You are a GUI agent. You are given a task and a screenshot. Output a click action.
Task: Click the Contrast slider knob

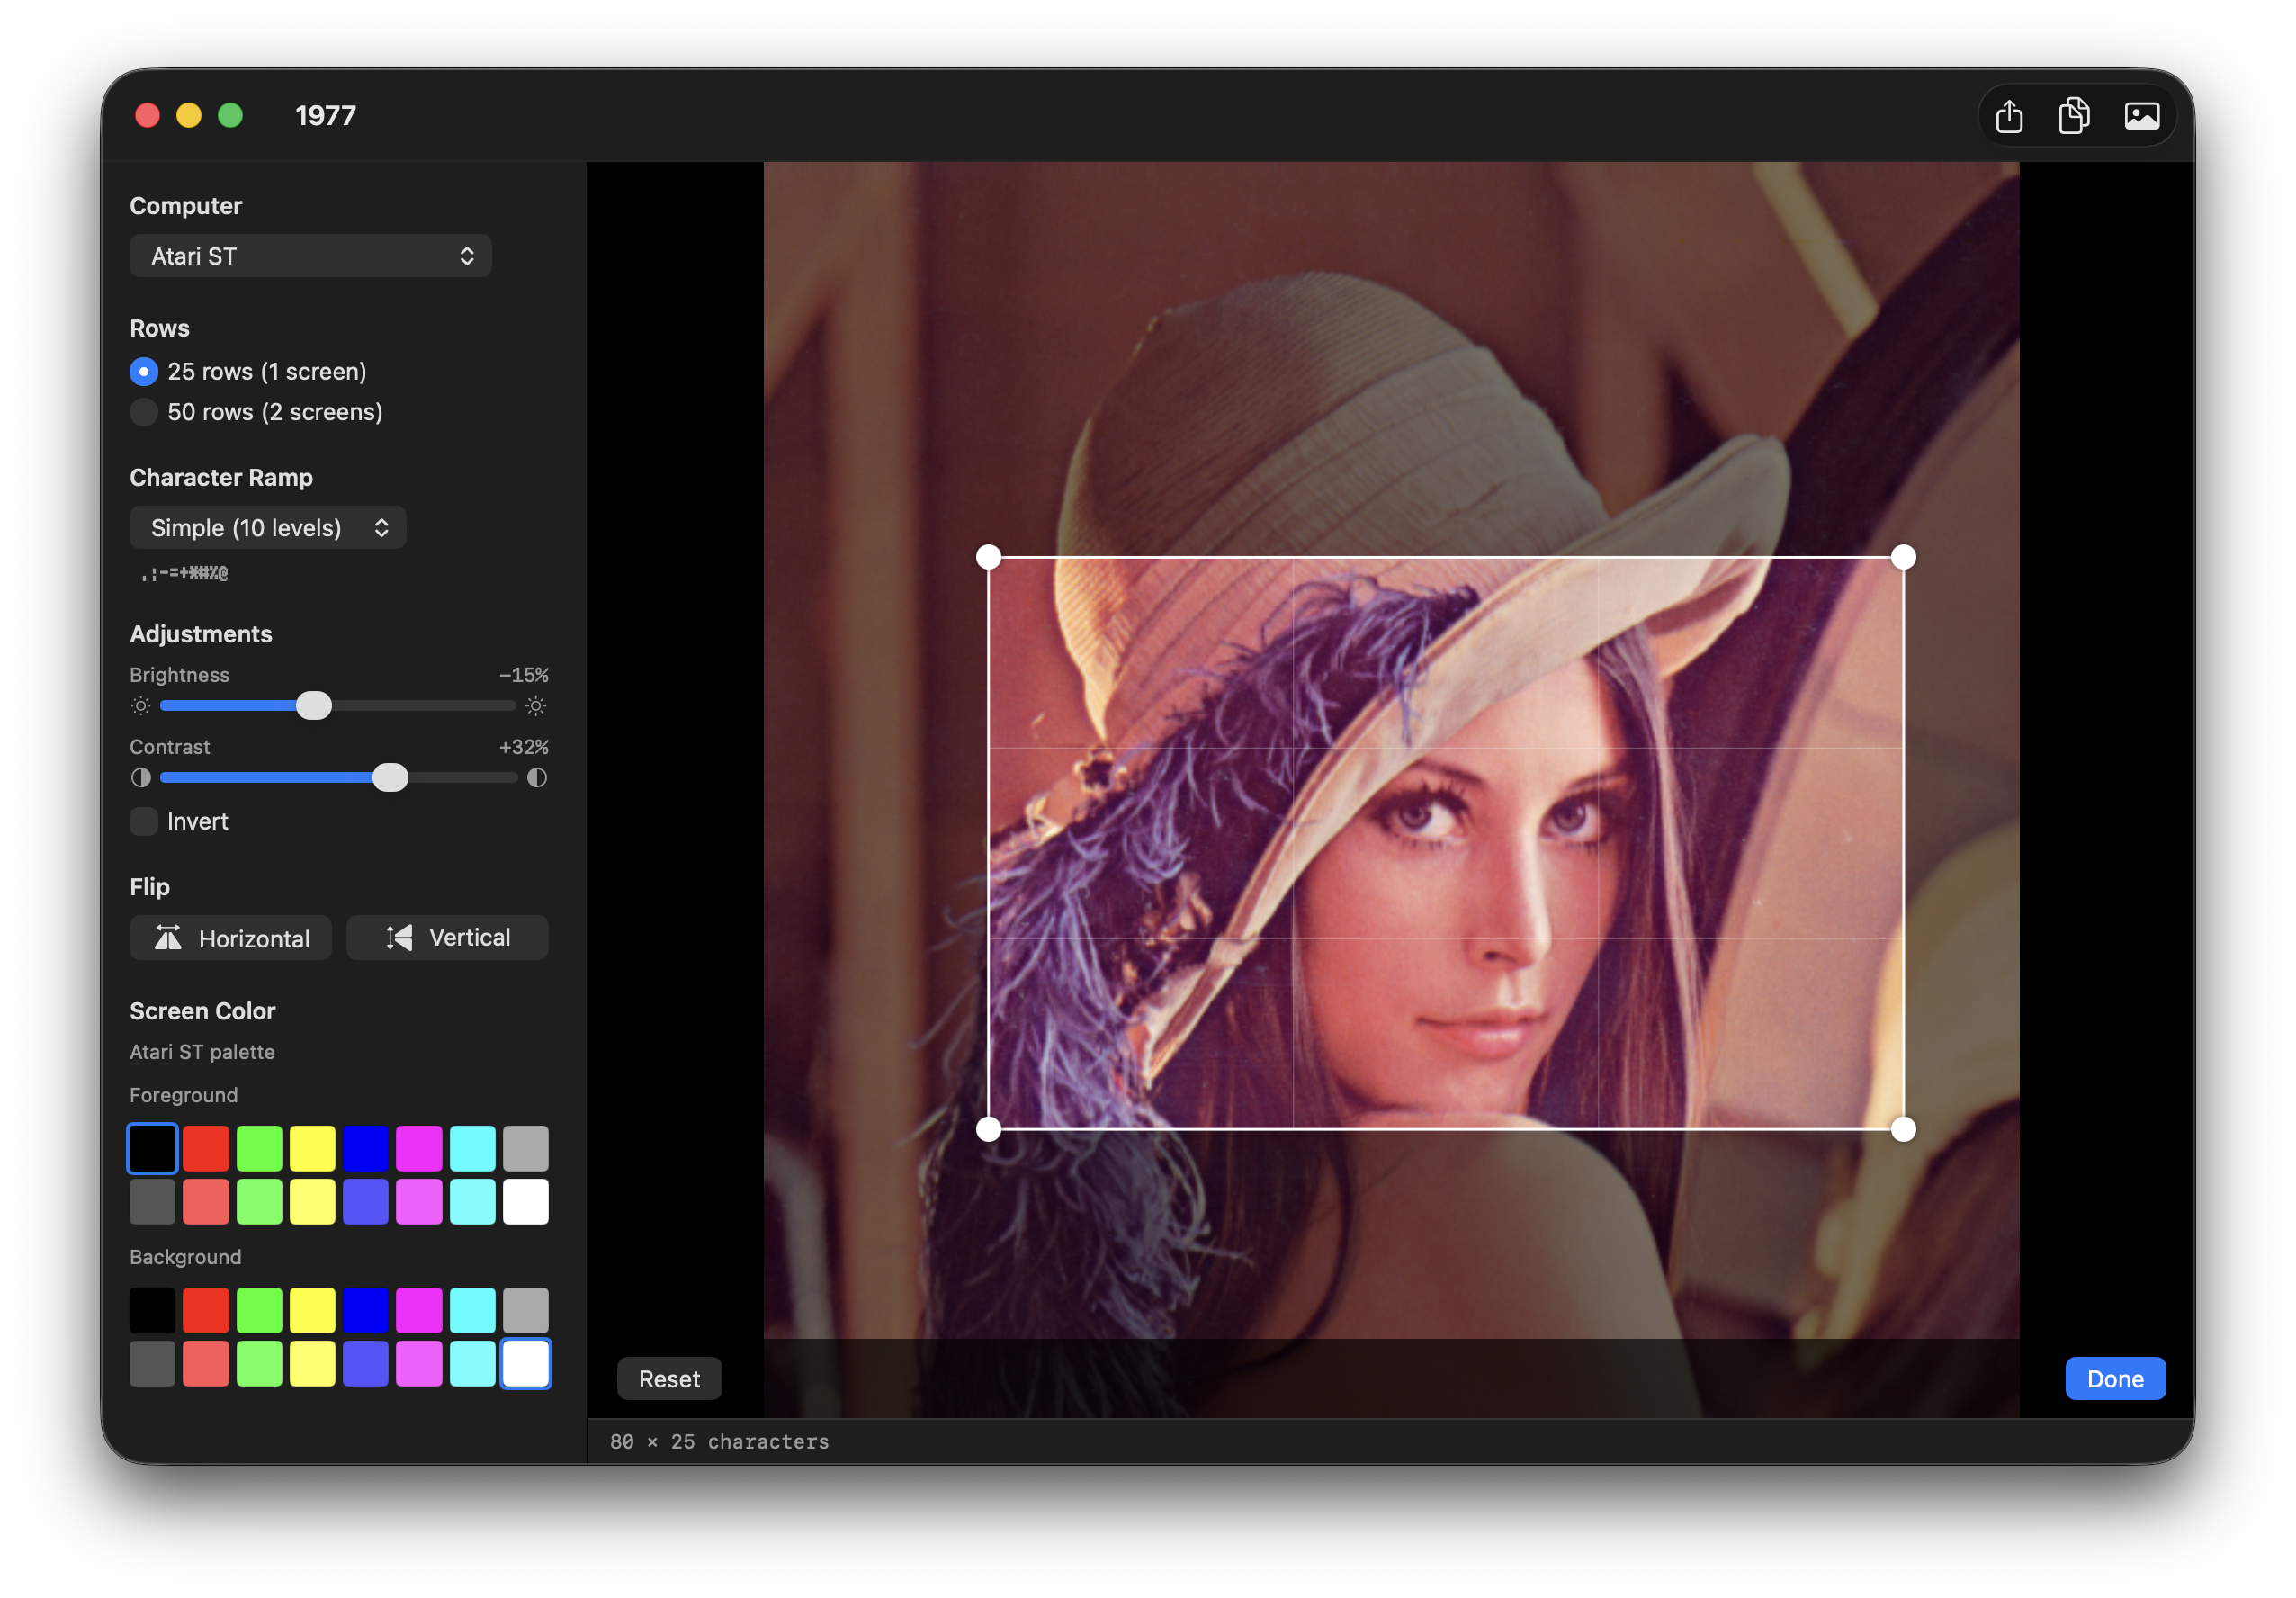390,778
